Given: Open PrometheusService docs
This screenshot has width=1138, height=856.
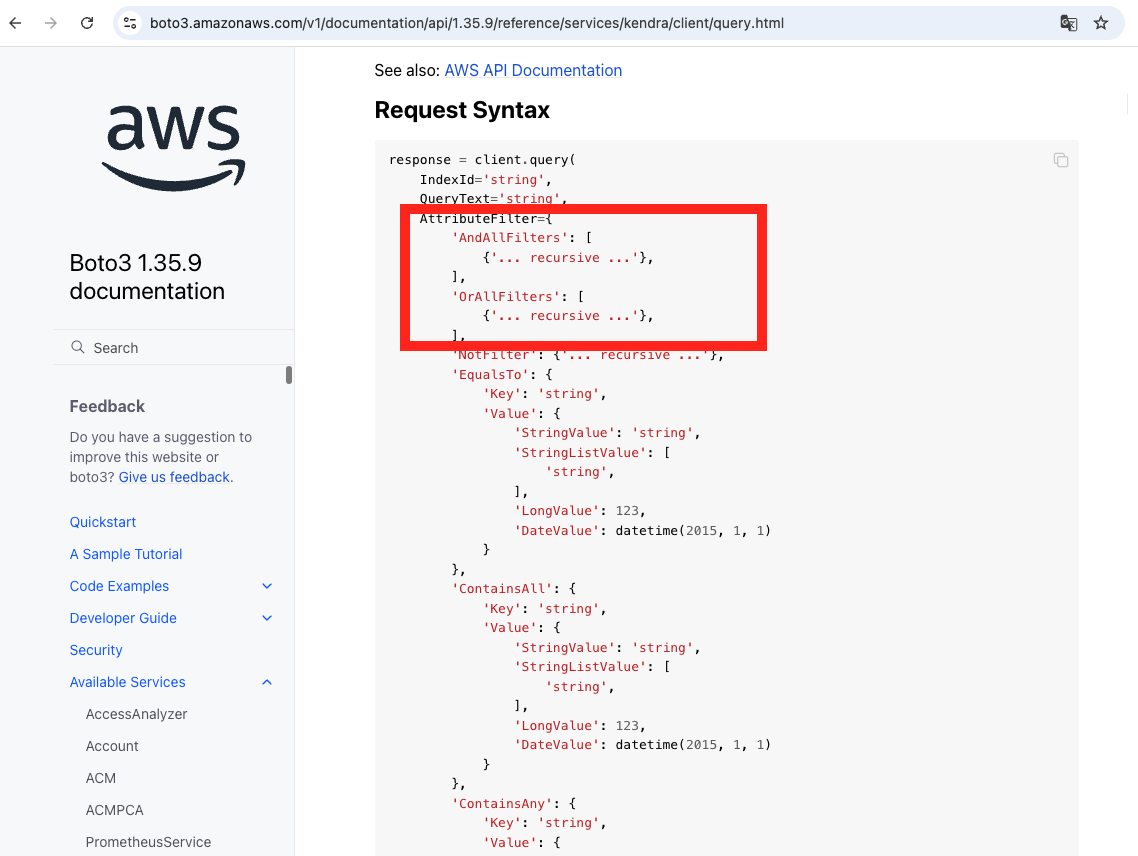Looking at the screenshot, I should point(148,841).
